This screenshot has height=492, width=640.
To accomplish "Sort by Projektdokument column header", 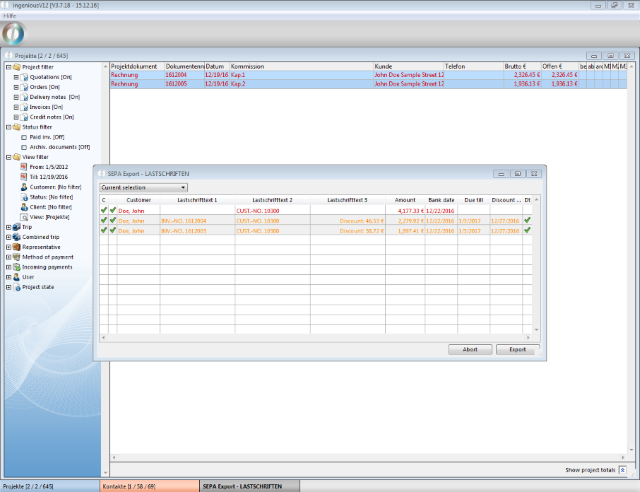I will click(137, 66).
